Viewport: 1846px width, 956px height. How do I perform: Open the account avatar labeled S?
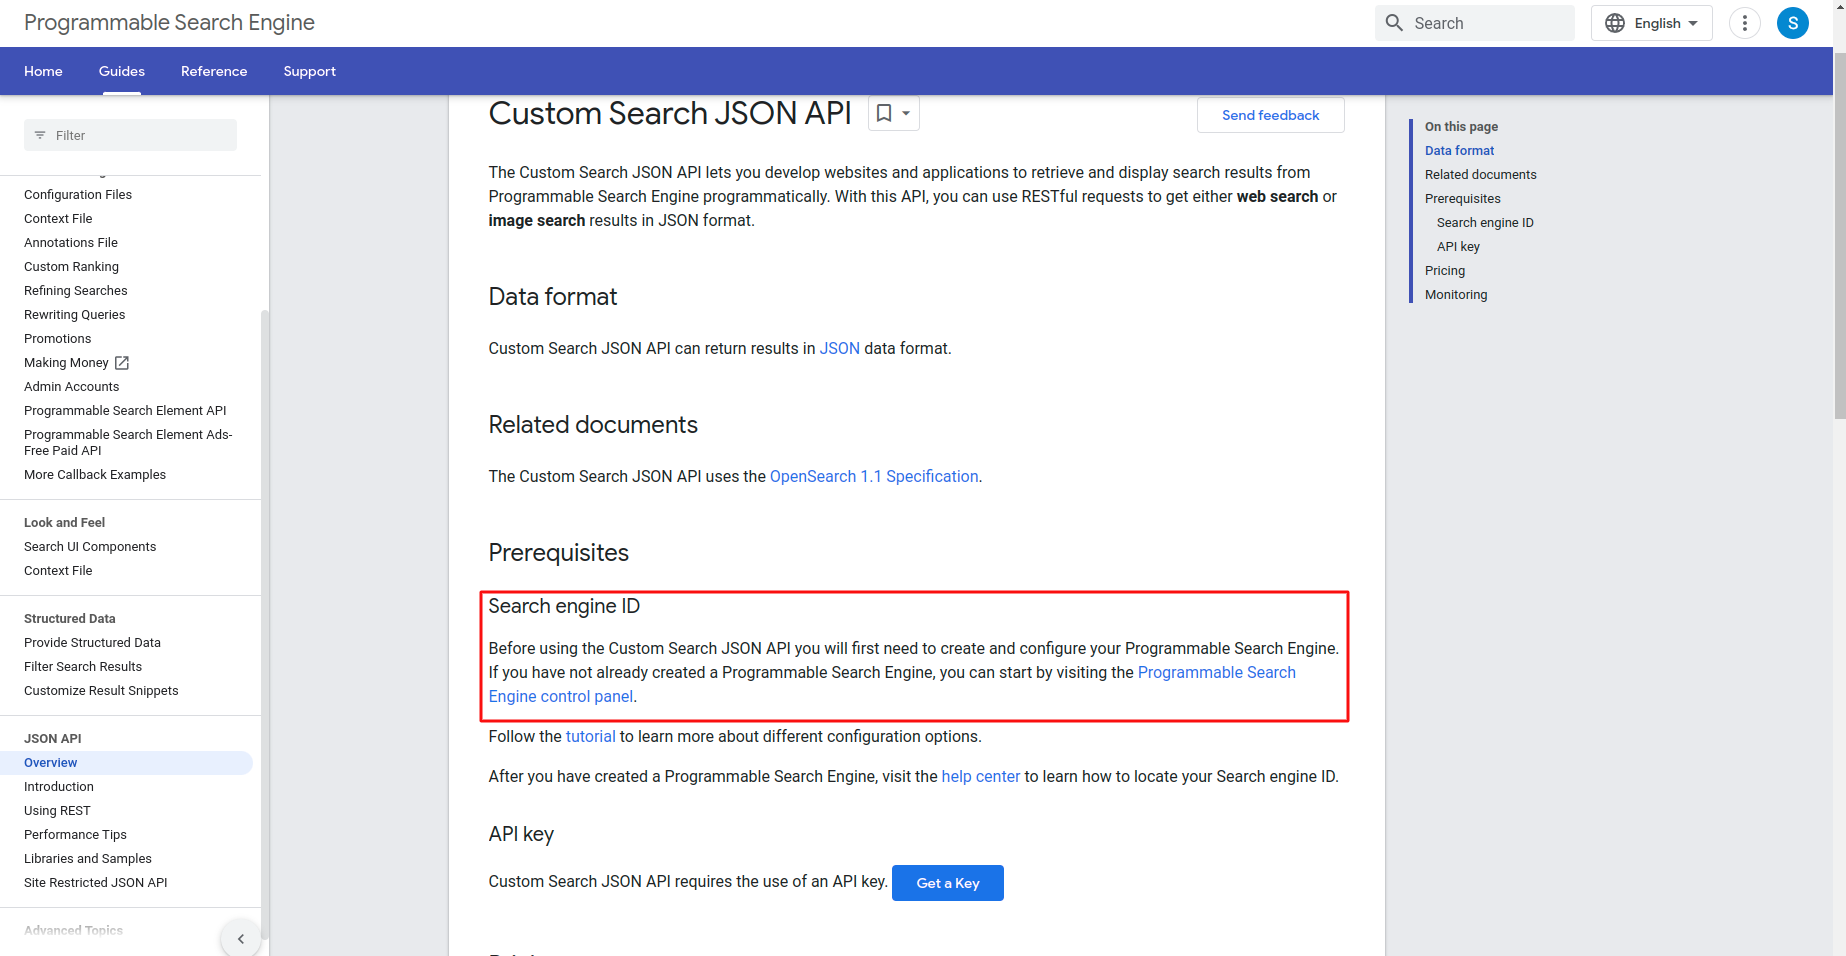click(1792, 23)
